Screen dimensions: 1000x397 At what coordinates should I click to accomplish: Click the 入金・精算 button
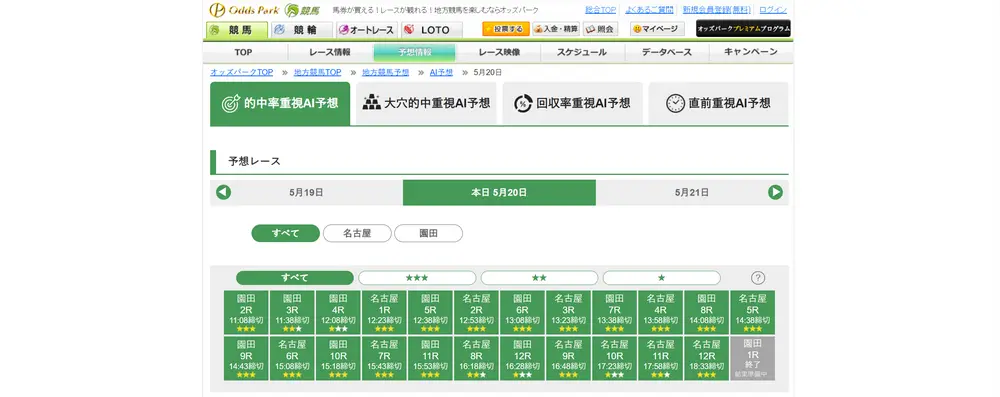556,29
